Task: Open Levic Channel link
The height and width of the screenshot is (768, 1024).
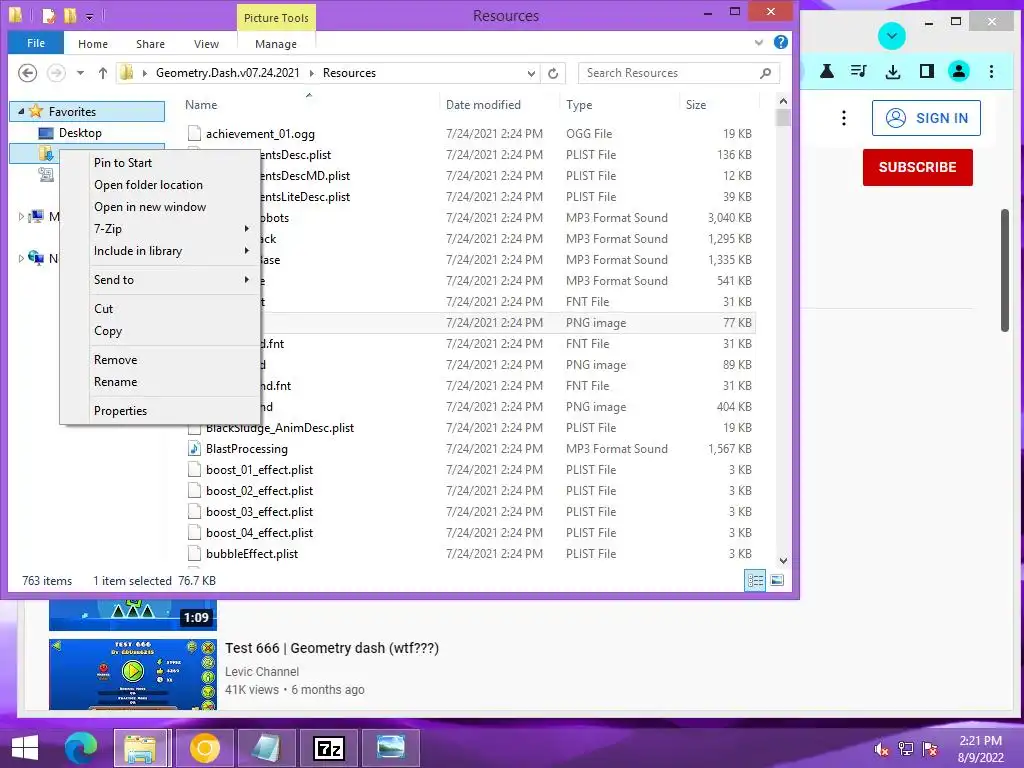Action: pos(262,672)
